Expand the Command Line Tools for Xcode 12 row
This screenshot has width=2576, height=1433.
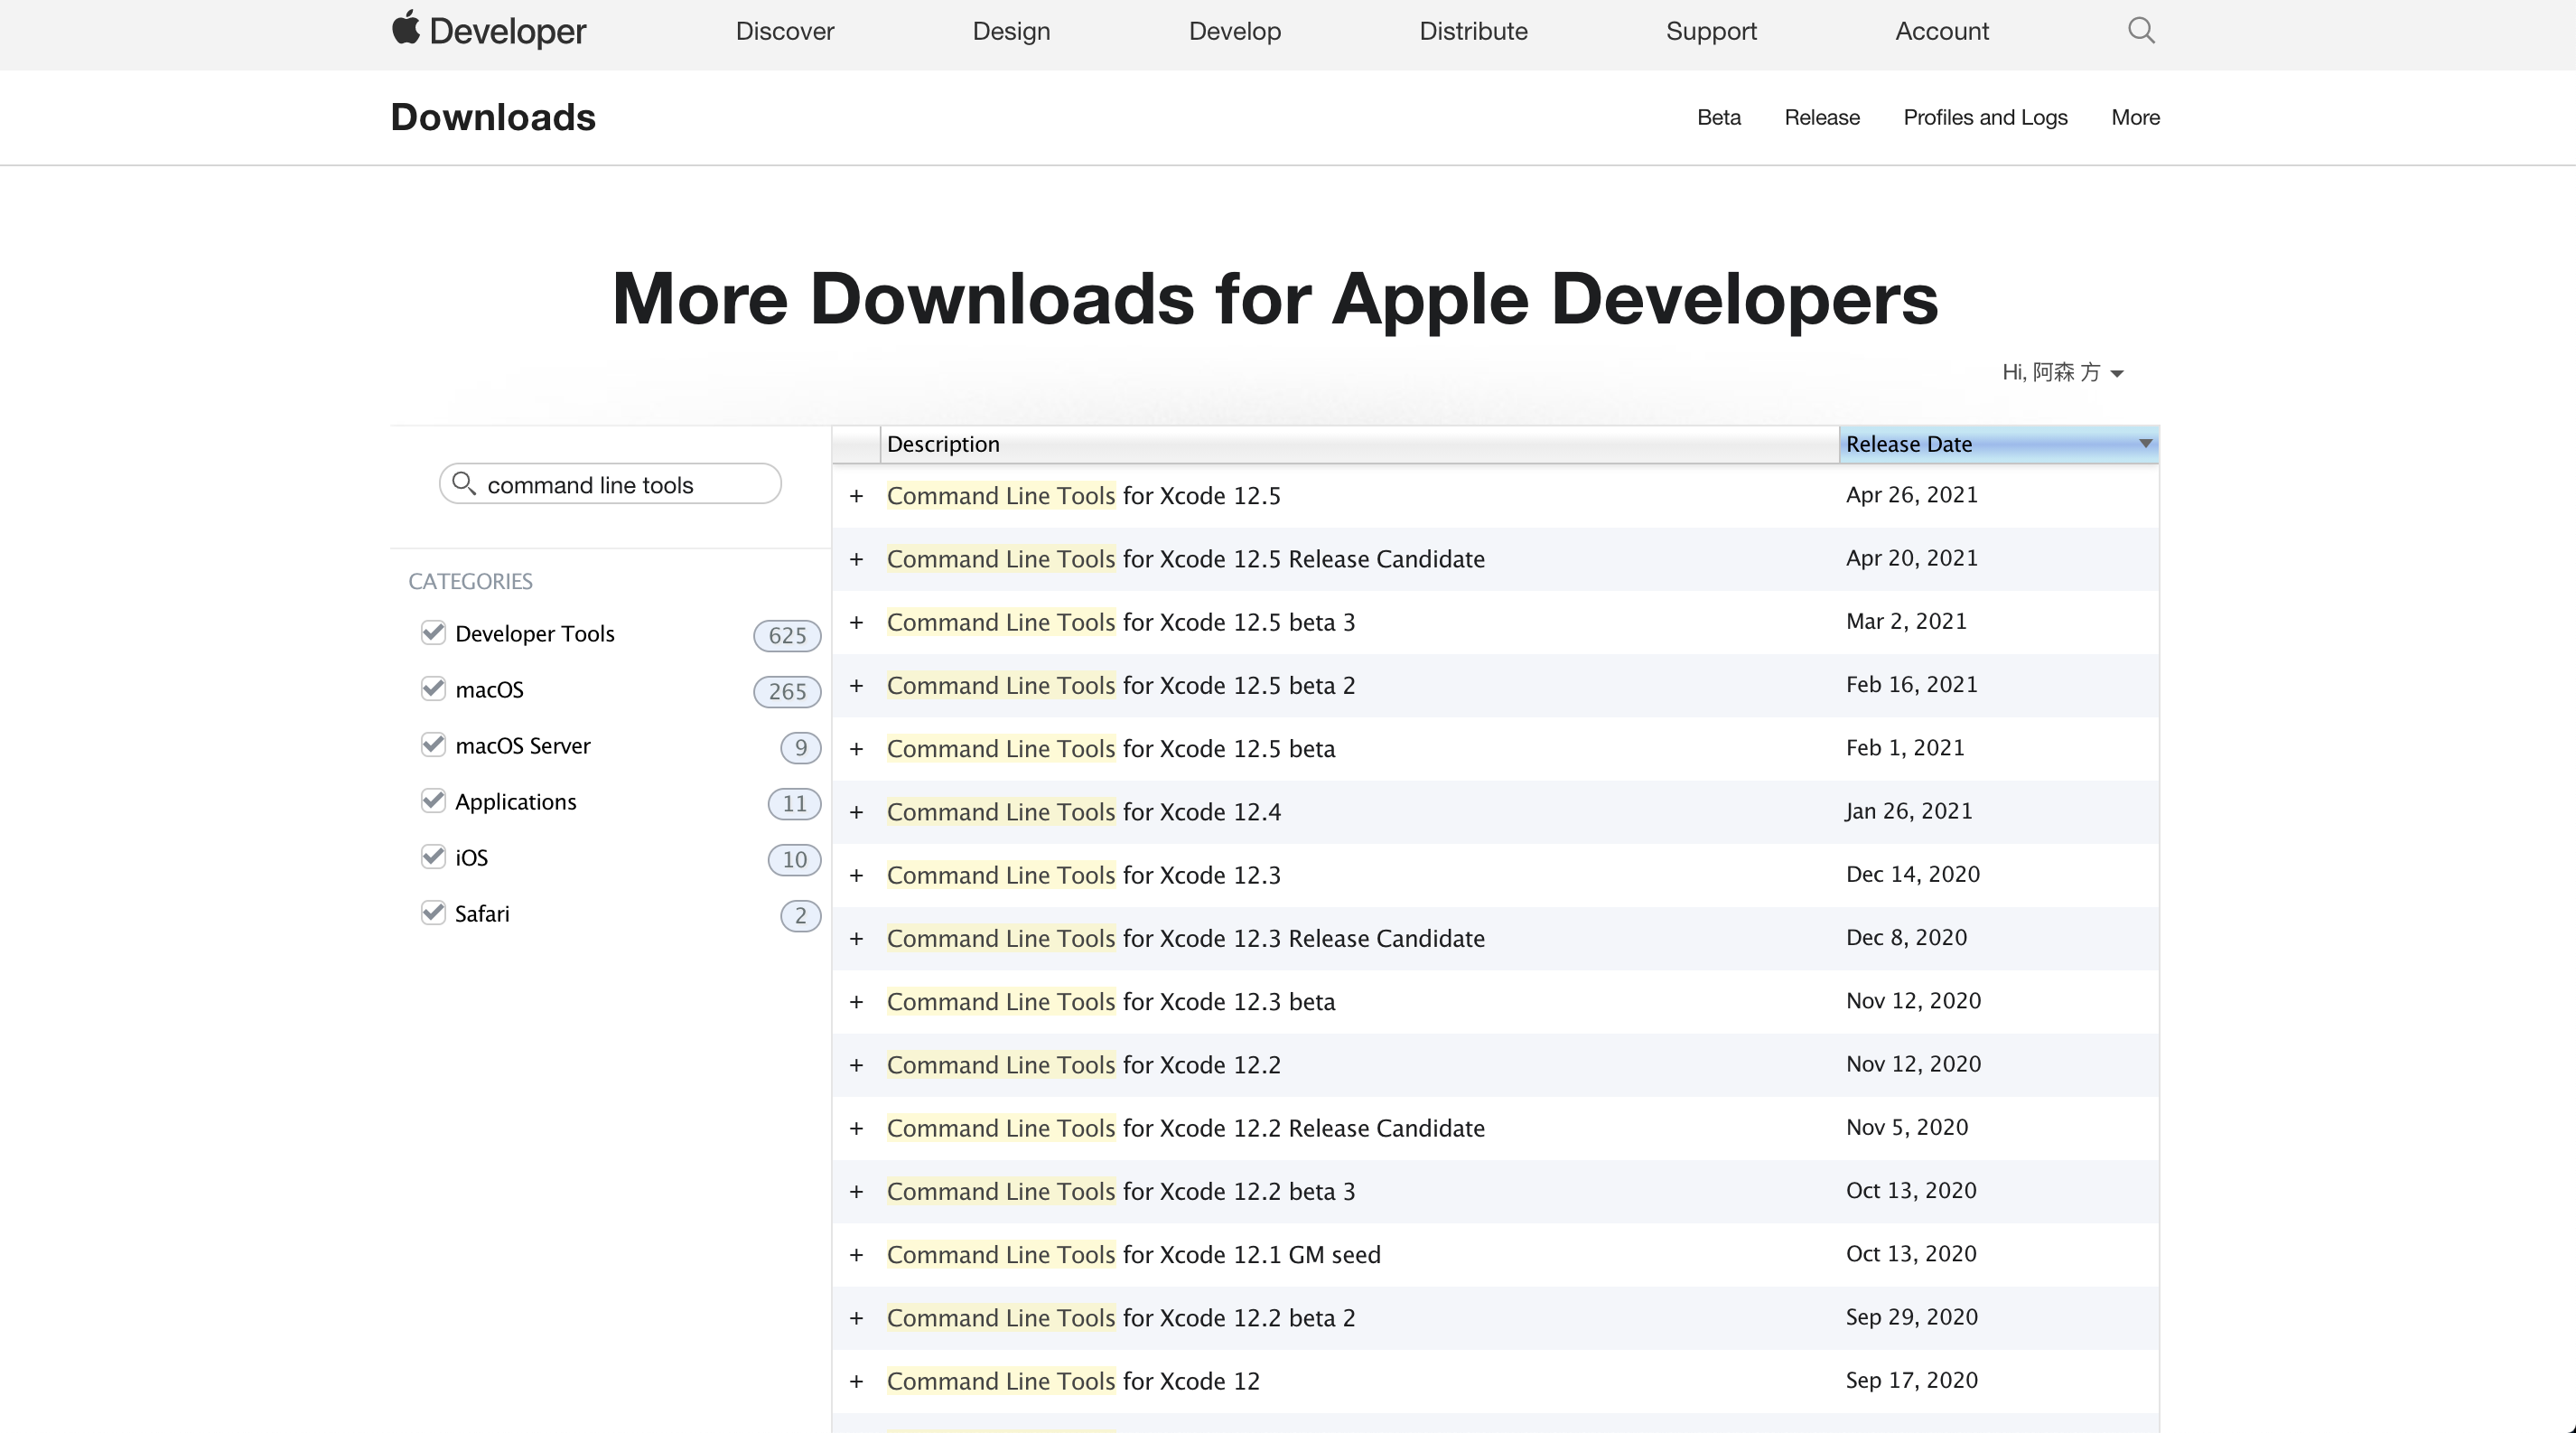(856, 1381)
